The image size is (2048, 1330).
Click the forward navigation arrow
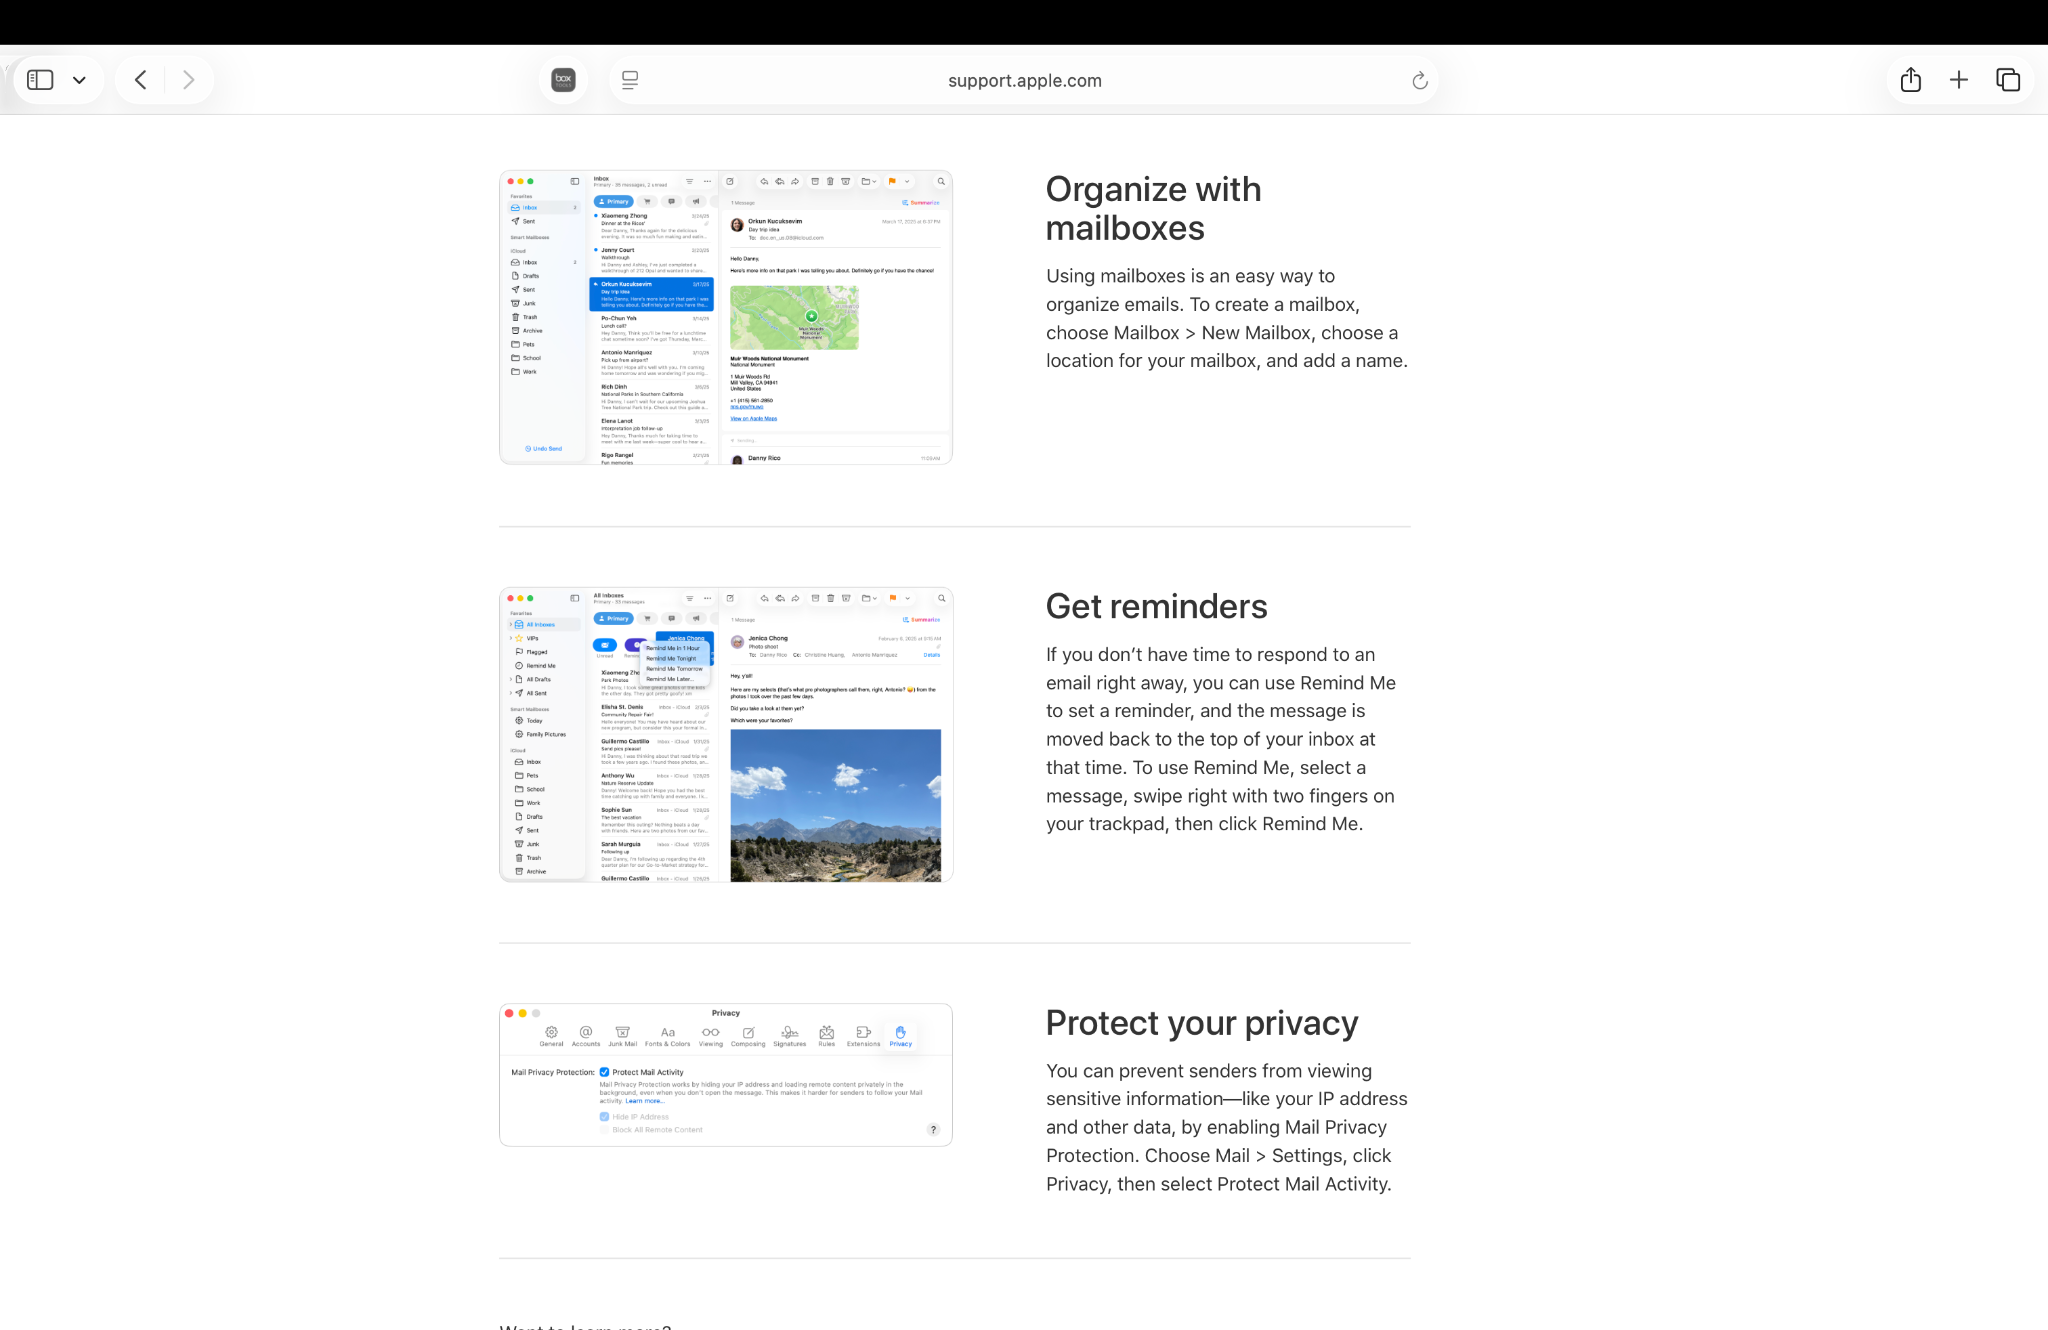tap(188, 80)
